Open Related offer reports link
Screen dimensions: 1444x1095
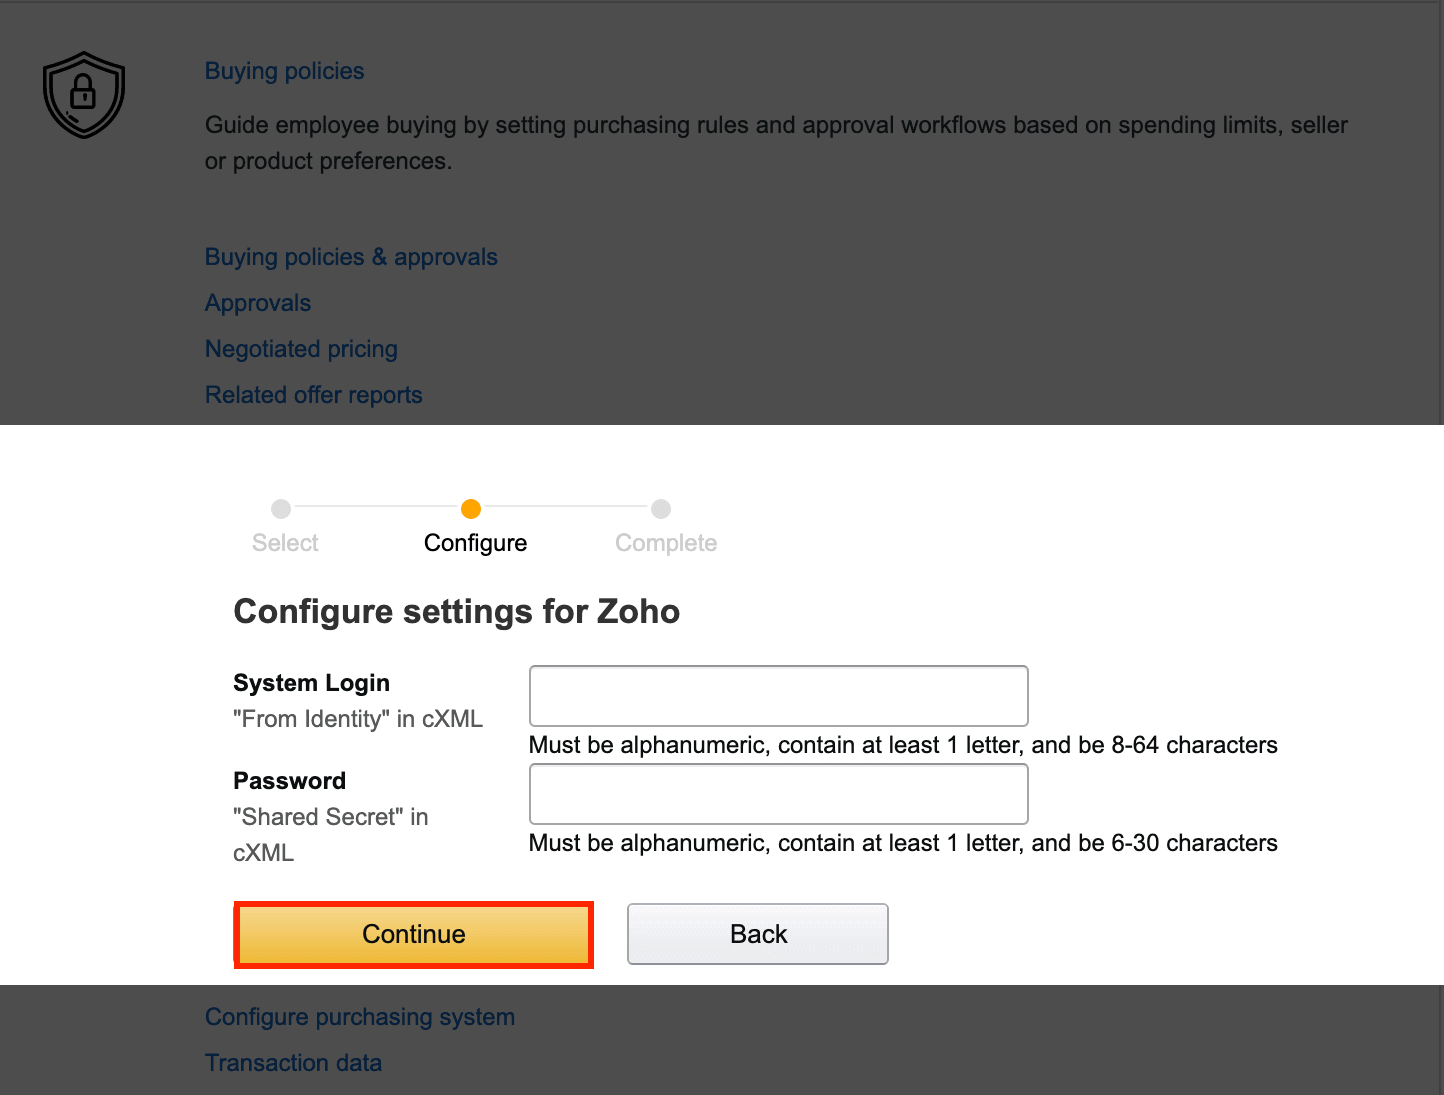pos(313,395)
